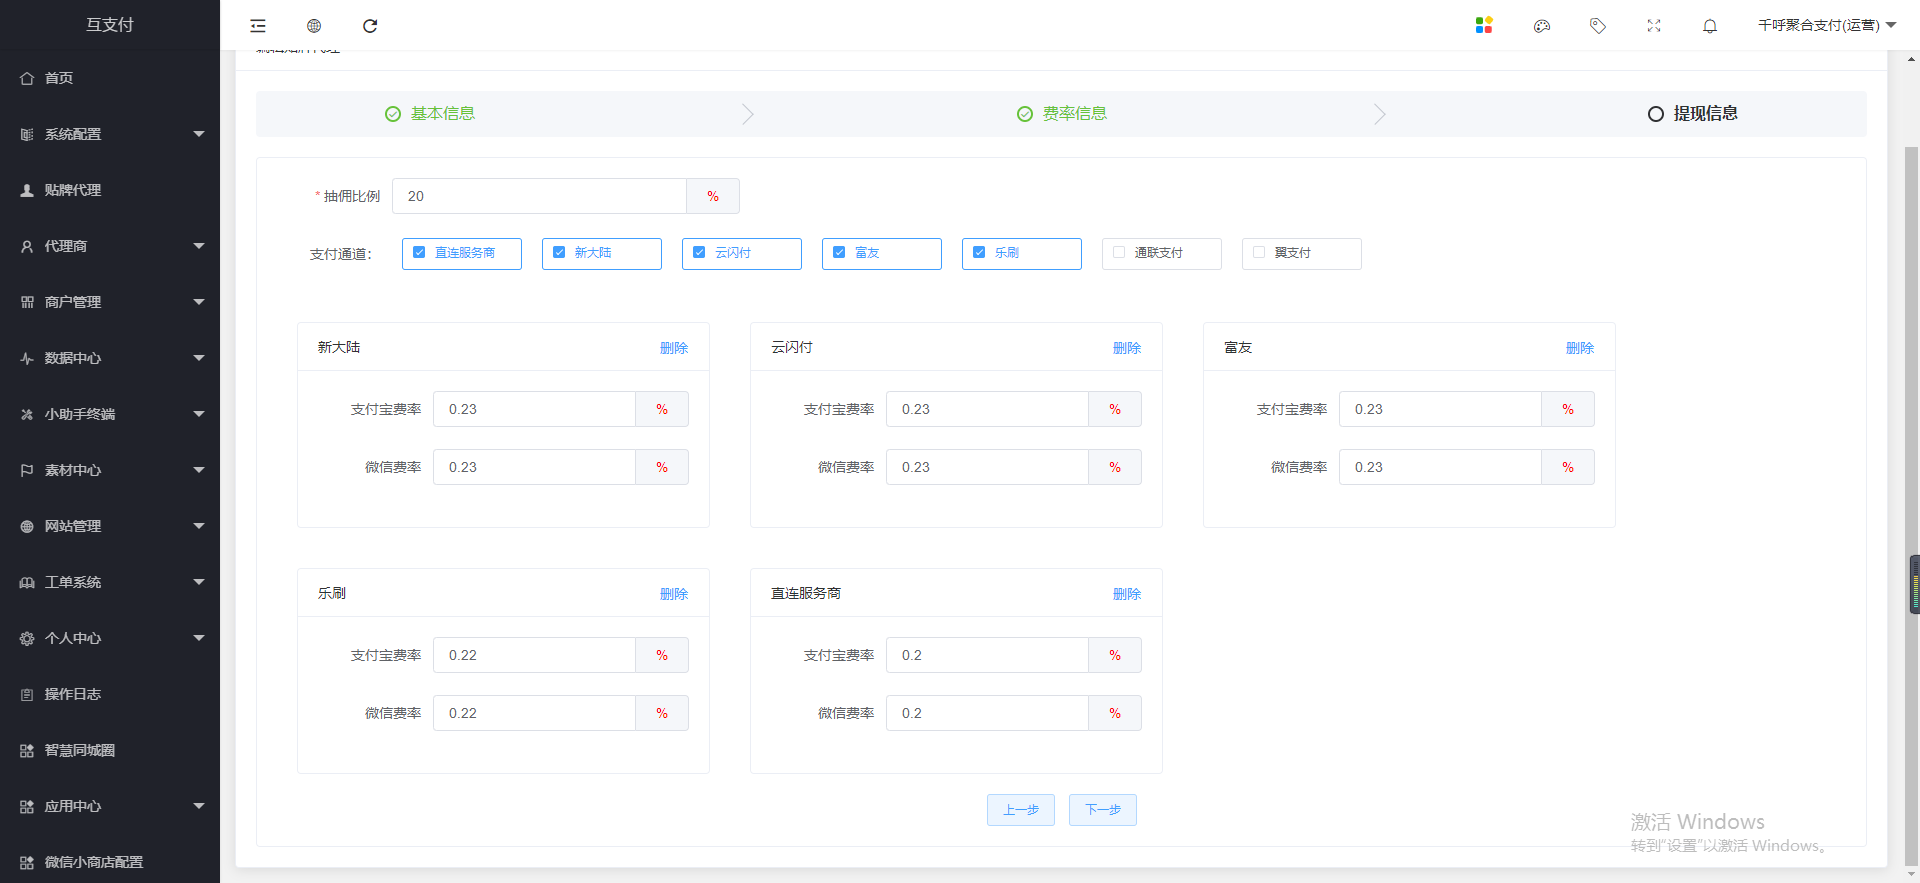Screen dimensions: 1920x883
Task: Expand the 小助手终端 menu arrow
Action: [x=199, y=414]
